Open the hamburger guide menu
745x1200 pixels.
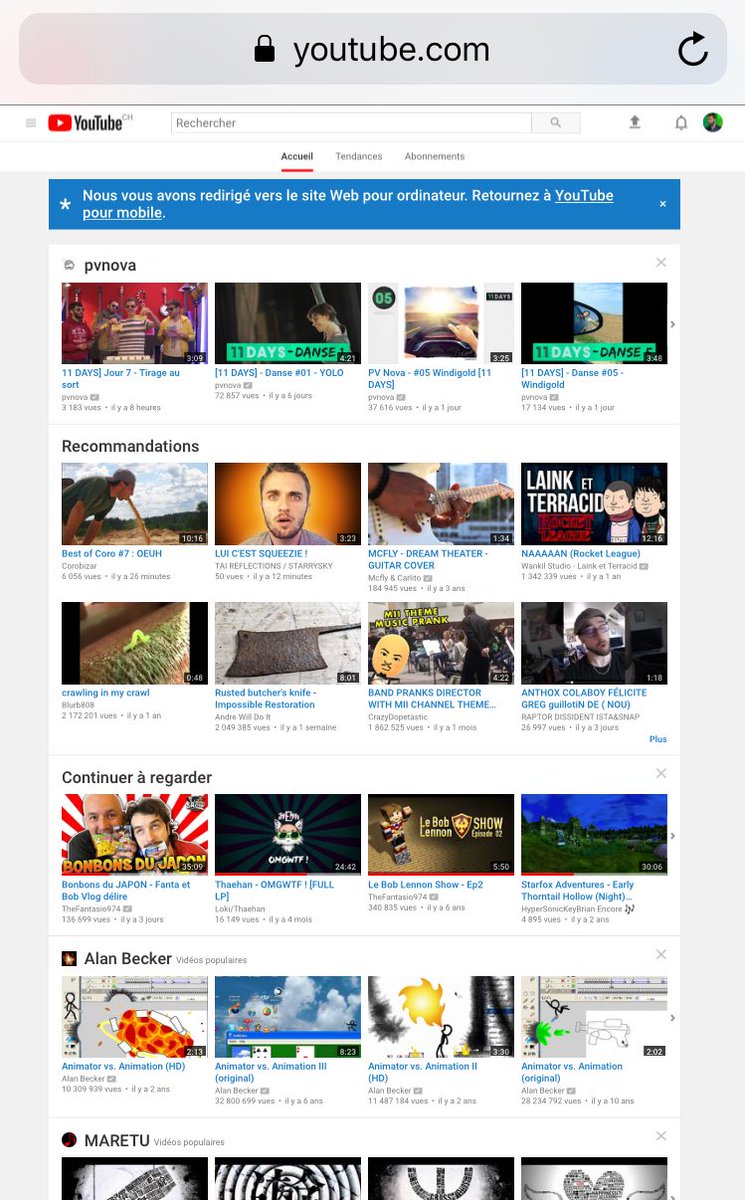pos(31,123)
